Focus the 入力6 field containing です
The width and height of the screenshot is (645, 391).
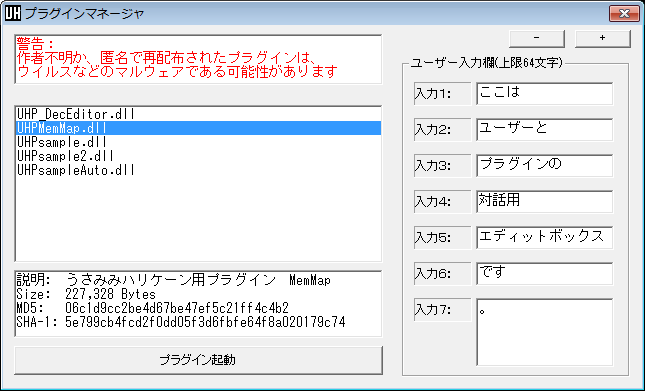(x=545, y=273)
